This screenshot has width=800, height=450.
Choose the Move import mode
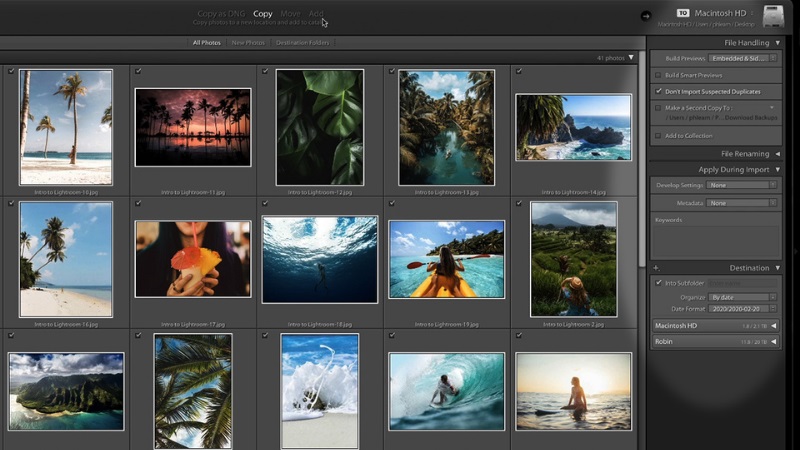pyautogui.click(x=290, y=14)
